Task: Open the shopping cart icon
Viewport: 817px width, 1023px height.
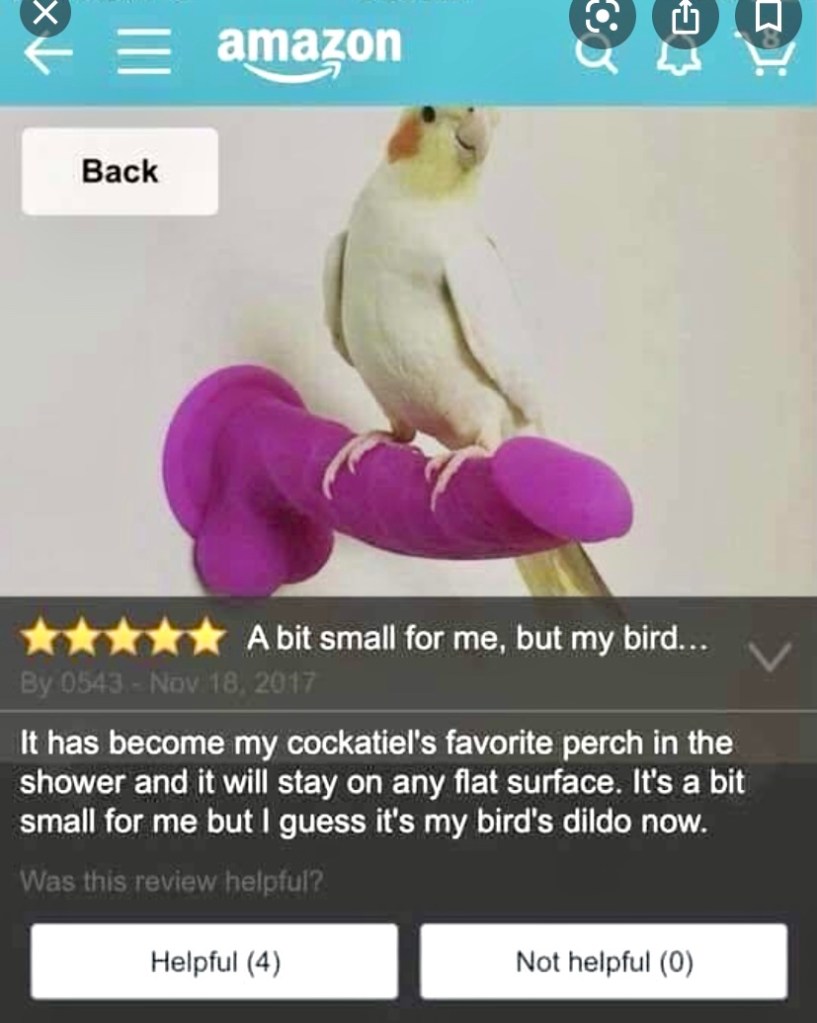Action: 771,59
